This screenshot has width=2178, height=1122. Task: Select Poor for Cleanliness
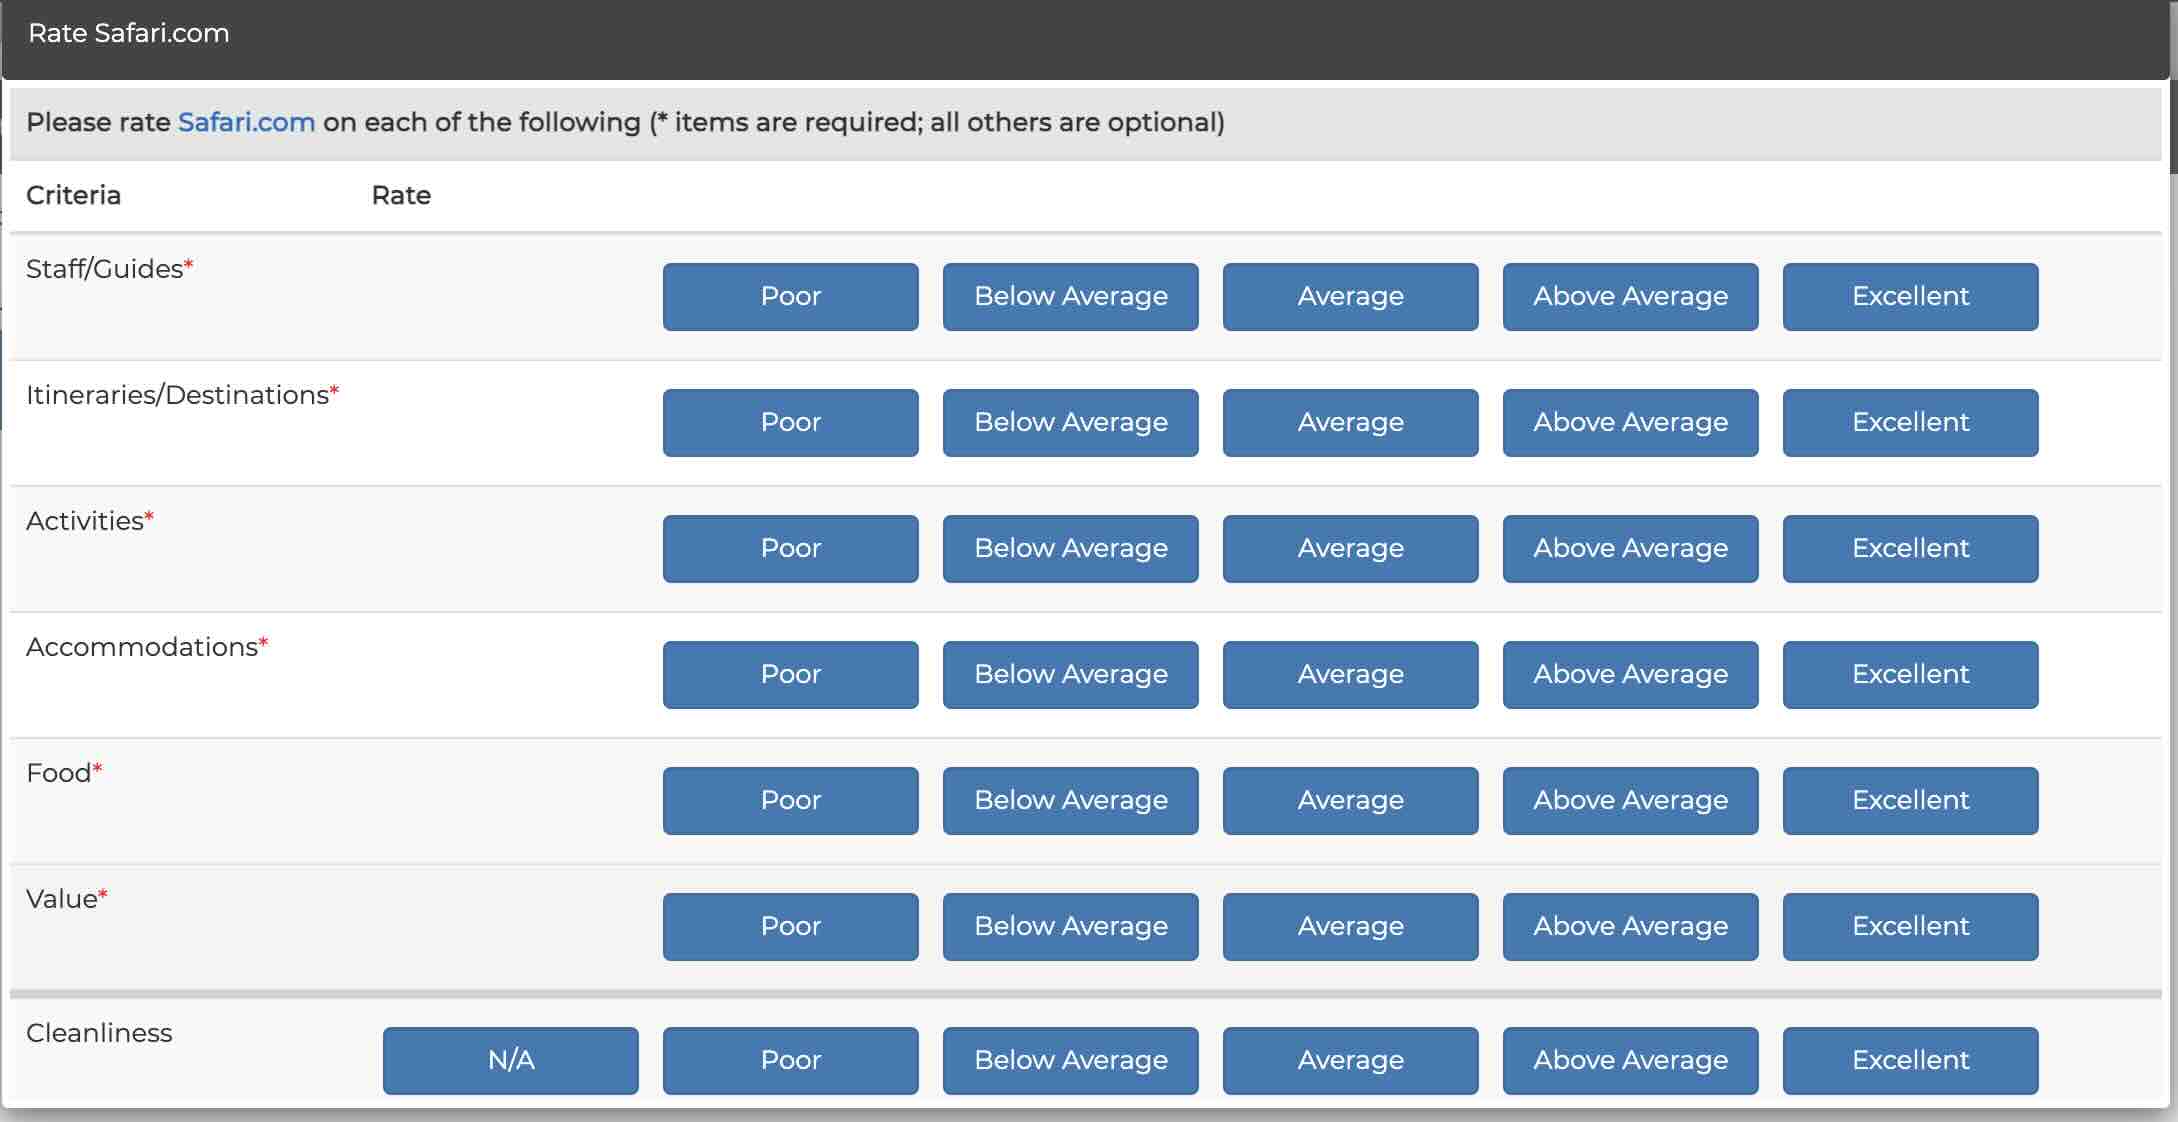coord(790,1060)
